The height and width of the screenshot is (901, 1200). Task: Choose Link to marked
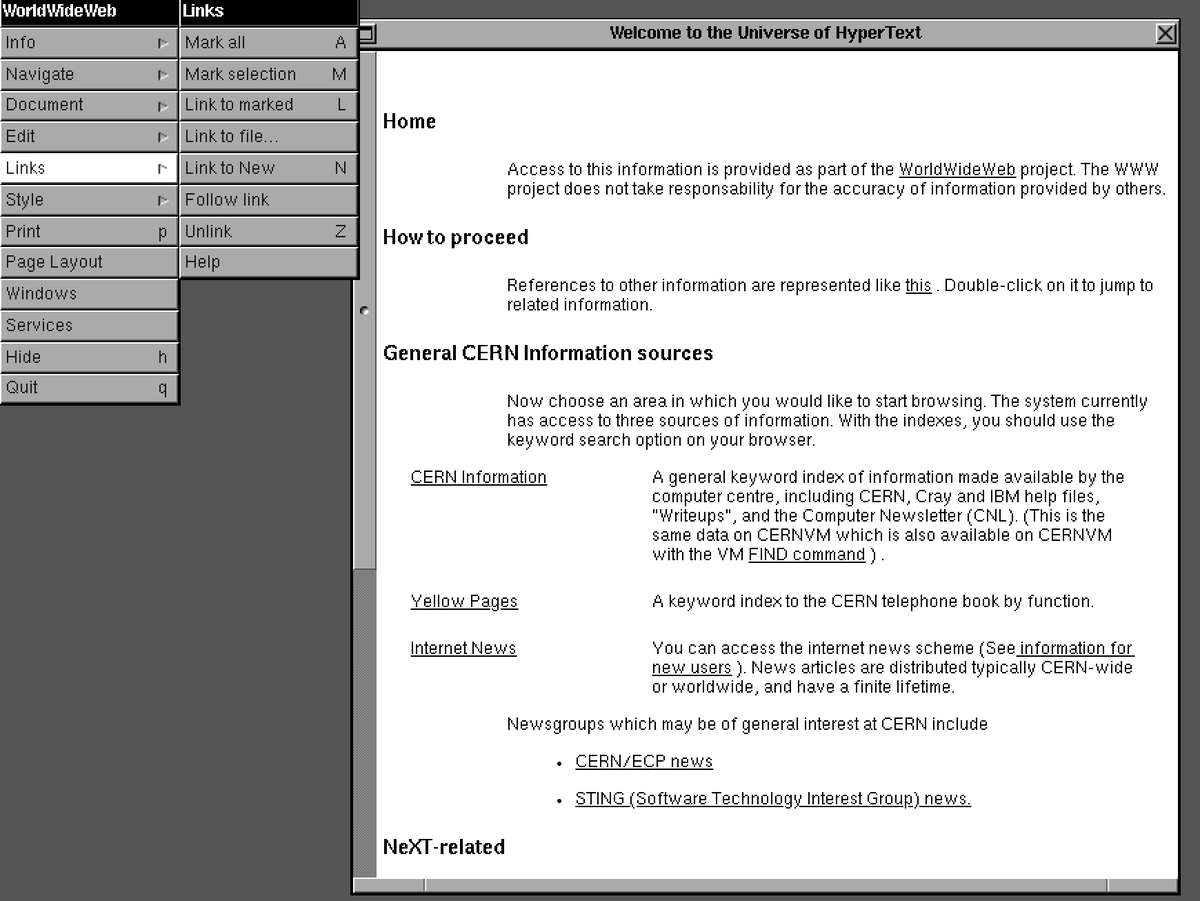269,105
